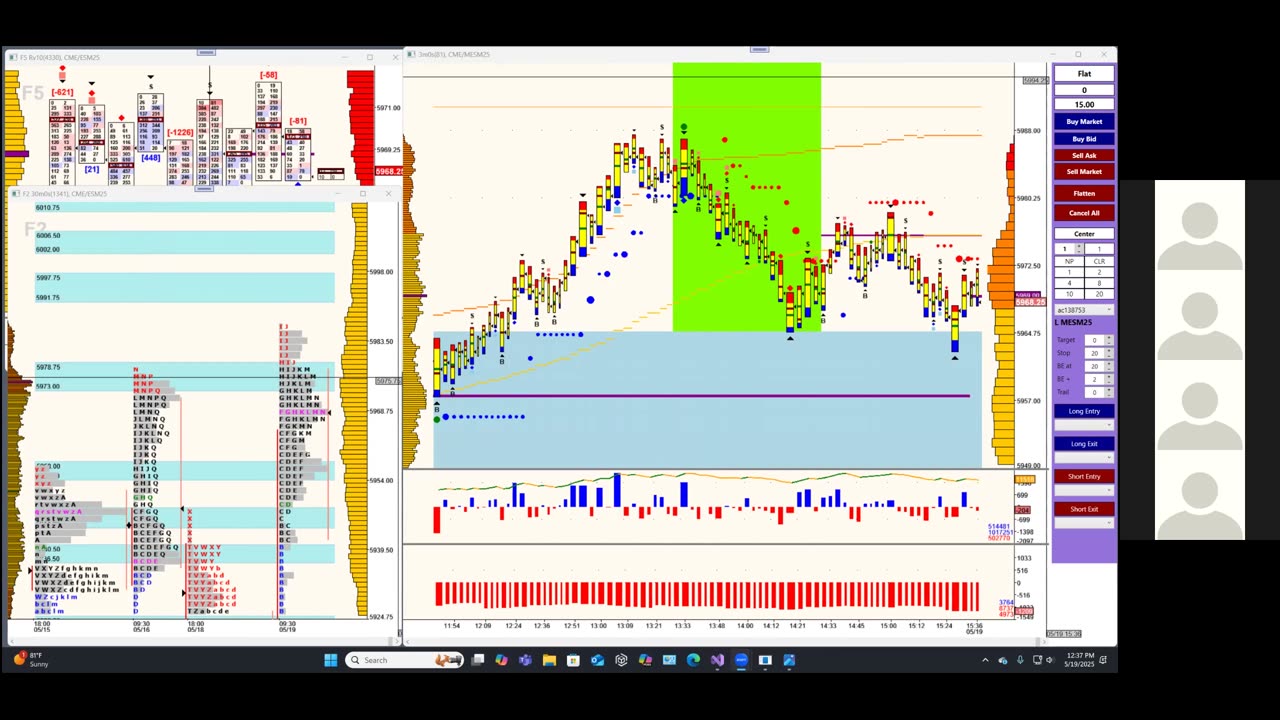Viewport: 1280px width, 720px height.
Task: Click the microphone tray icon
Action: click(x=1020, y=660)
